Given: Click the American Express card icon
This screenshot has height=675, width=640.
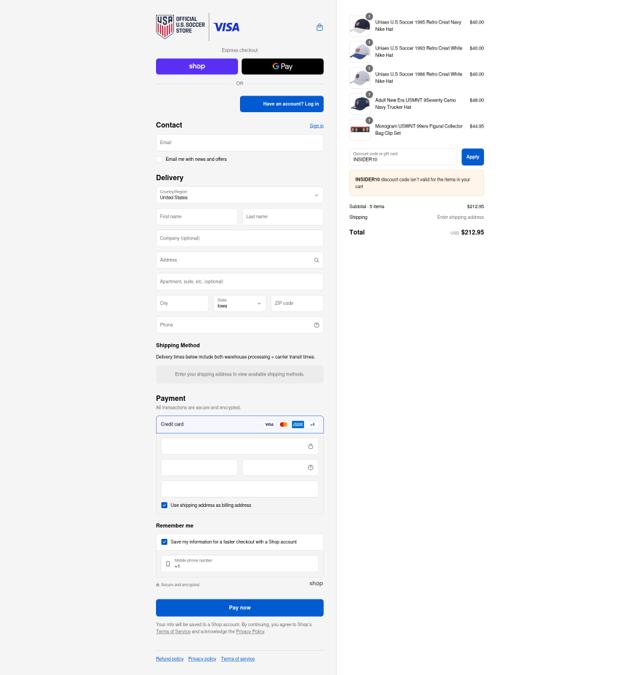Looking at the screenshot, I should click(298, 424).
